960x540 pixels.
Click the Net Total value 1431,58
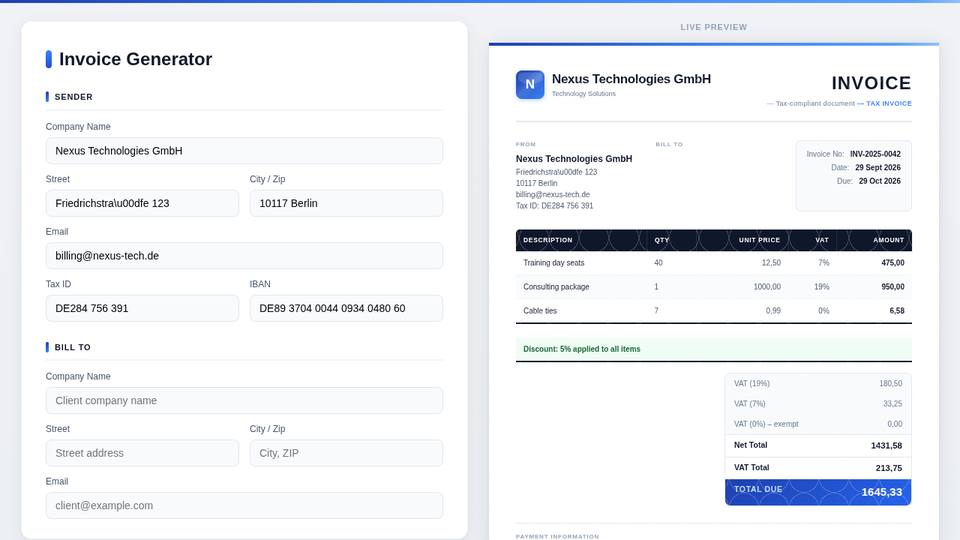887,446
